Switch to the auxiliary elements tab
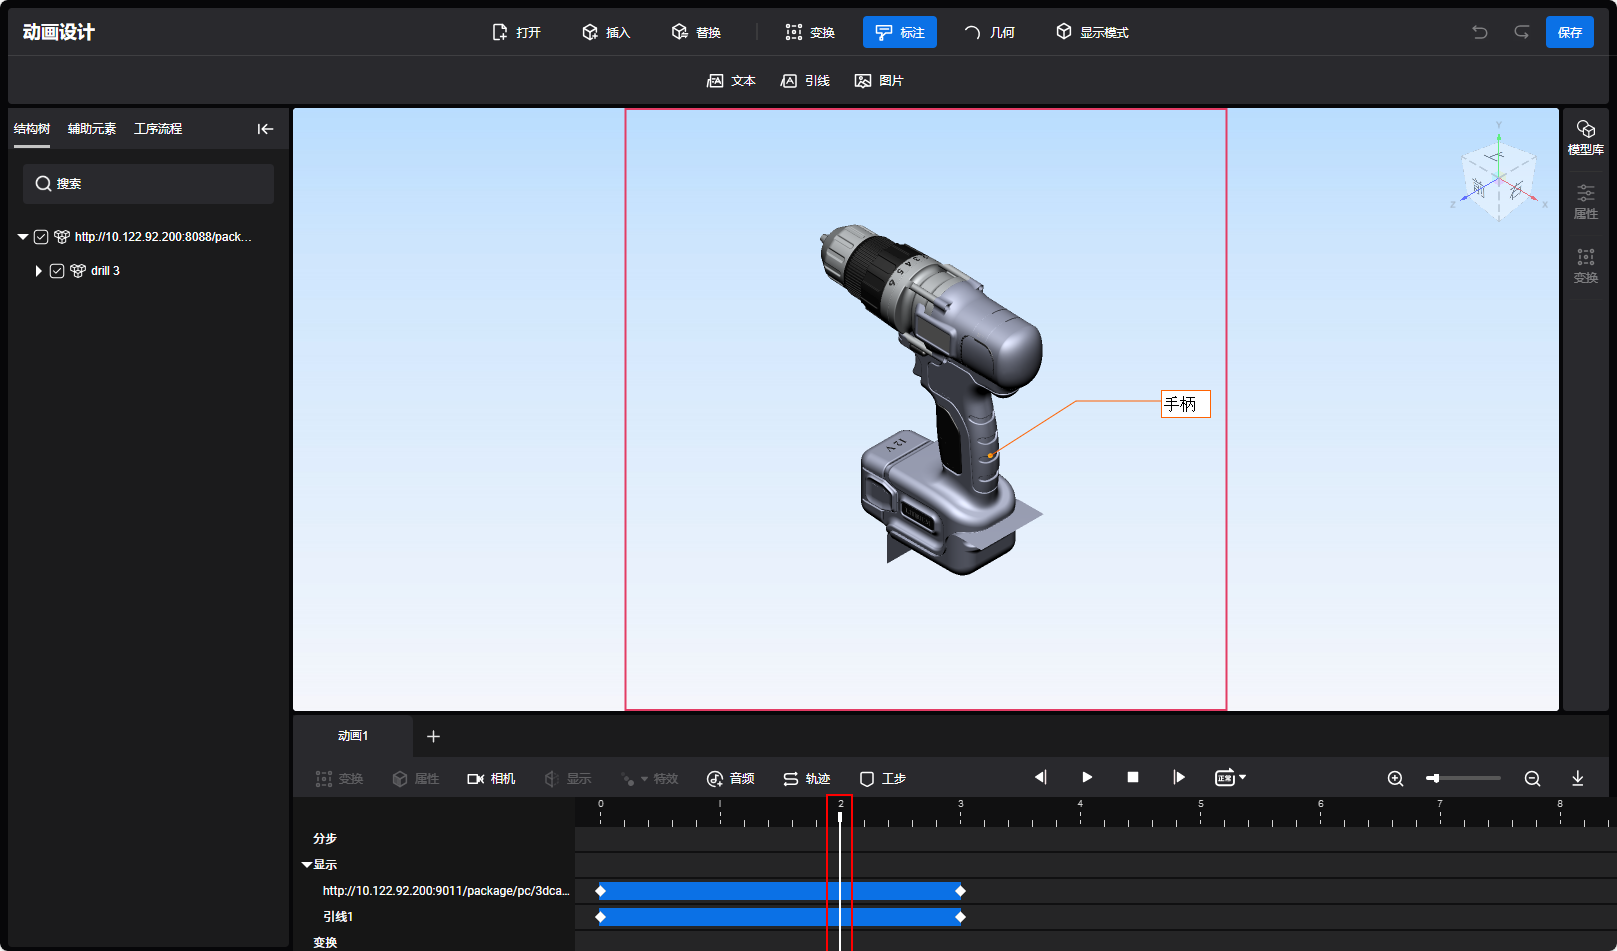Image resolution: width=1617 pixels, height=951 pixels. click(92, 129)
